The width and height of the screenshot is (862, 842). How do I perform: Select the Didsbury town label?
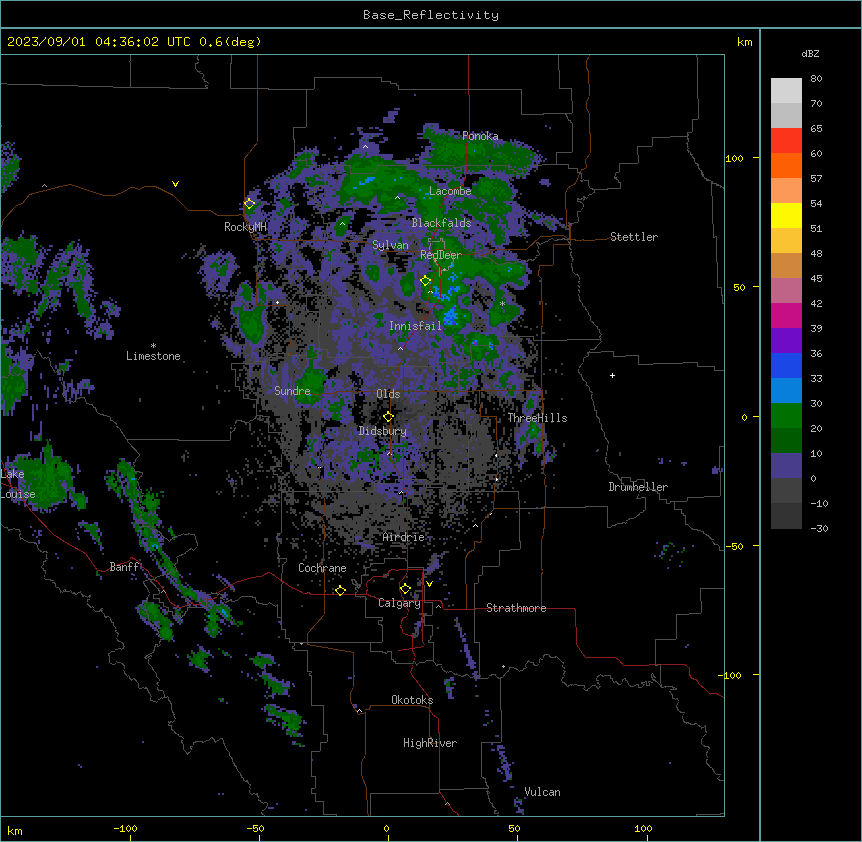click(383, 431)
